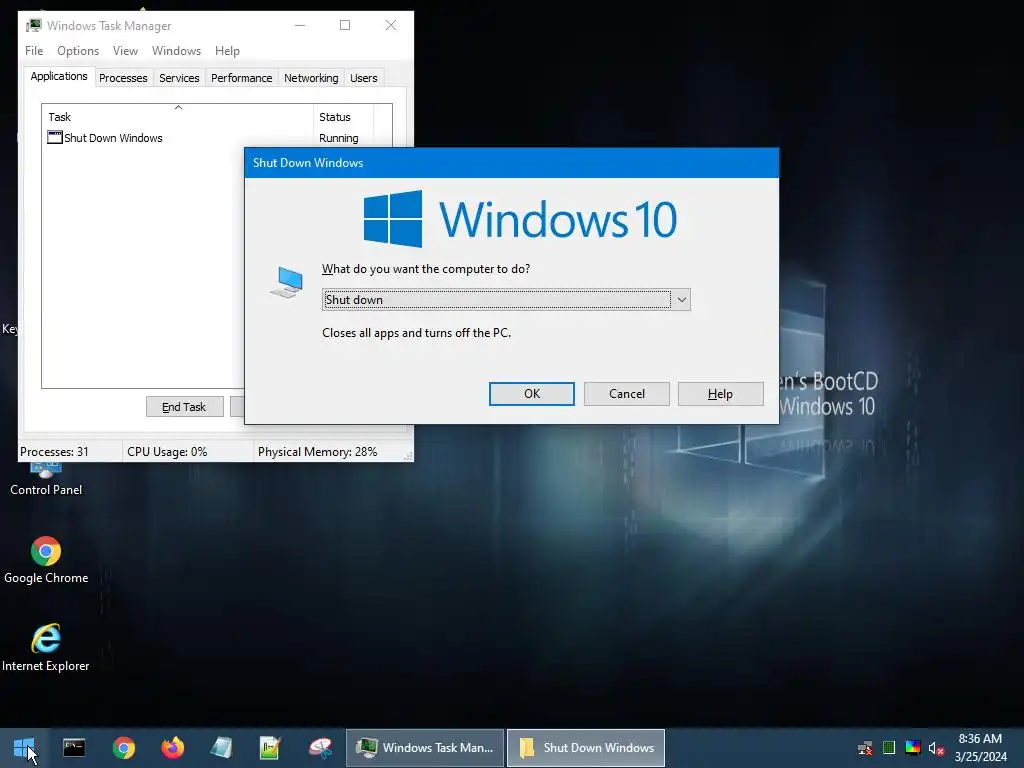The height and width of the screenshot is (768, 1024).
Task: Click the blue notebook taskbar icon
Action: (x=221, y=748)
